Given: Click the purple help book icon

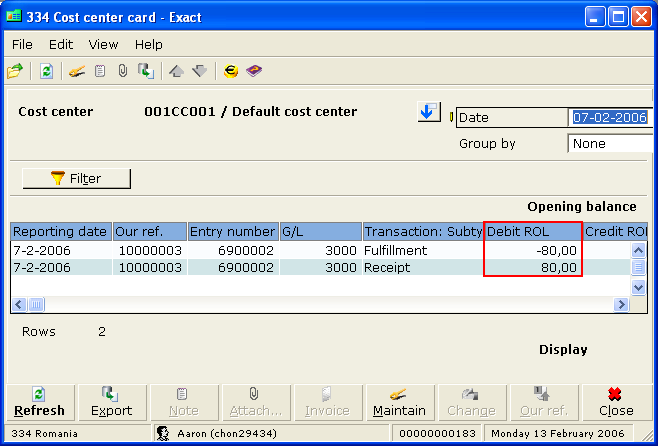Looking at the screenshot, I should click(254, 71).
